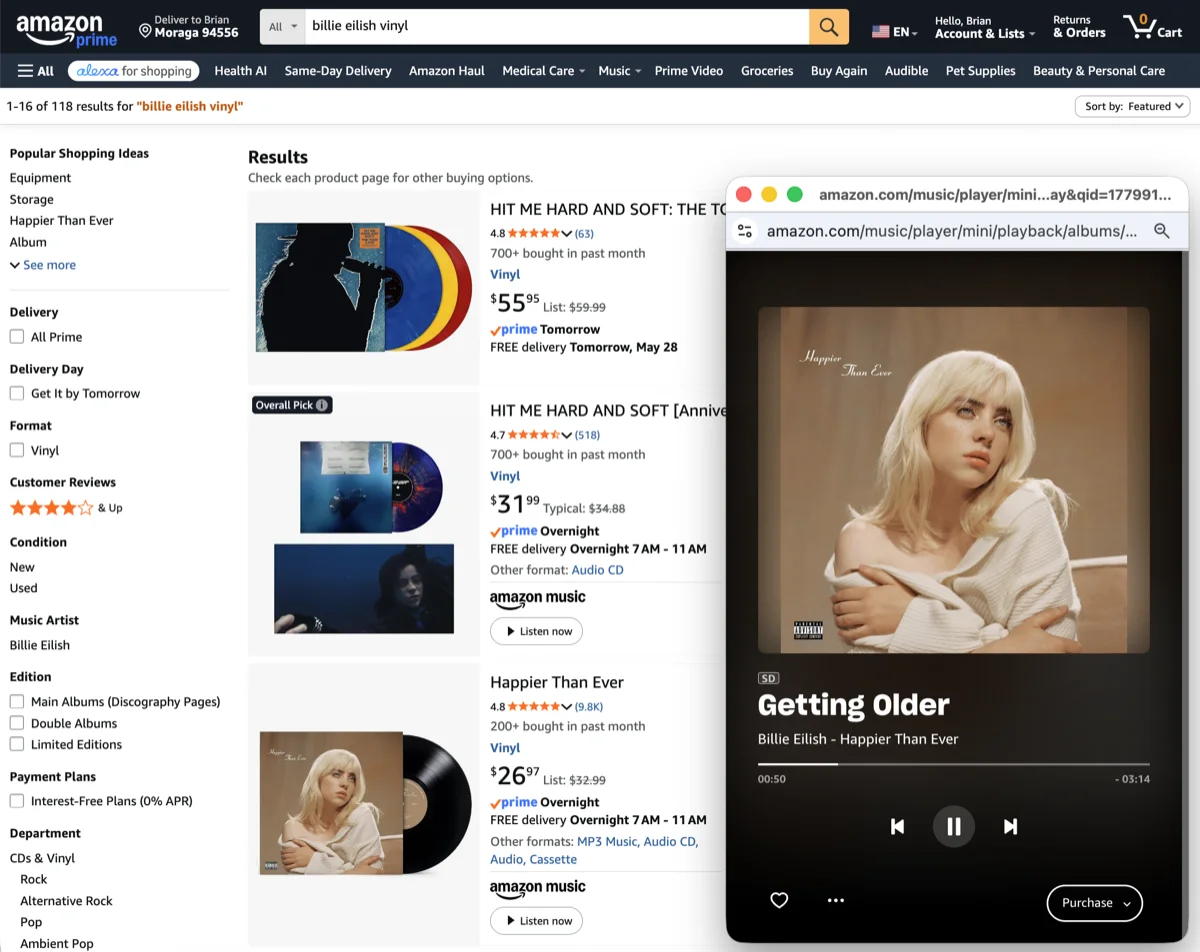
Task: Select the Storage shopping idea
Action: coord(31,199)
